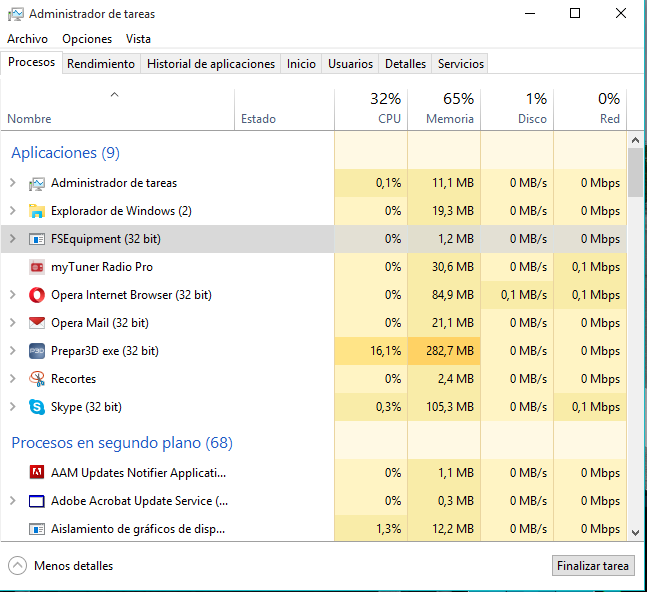Click the 84,9 MB memory value
The height and width of the screenshot is (592, 647).
coord(453,295)
